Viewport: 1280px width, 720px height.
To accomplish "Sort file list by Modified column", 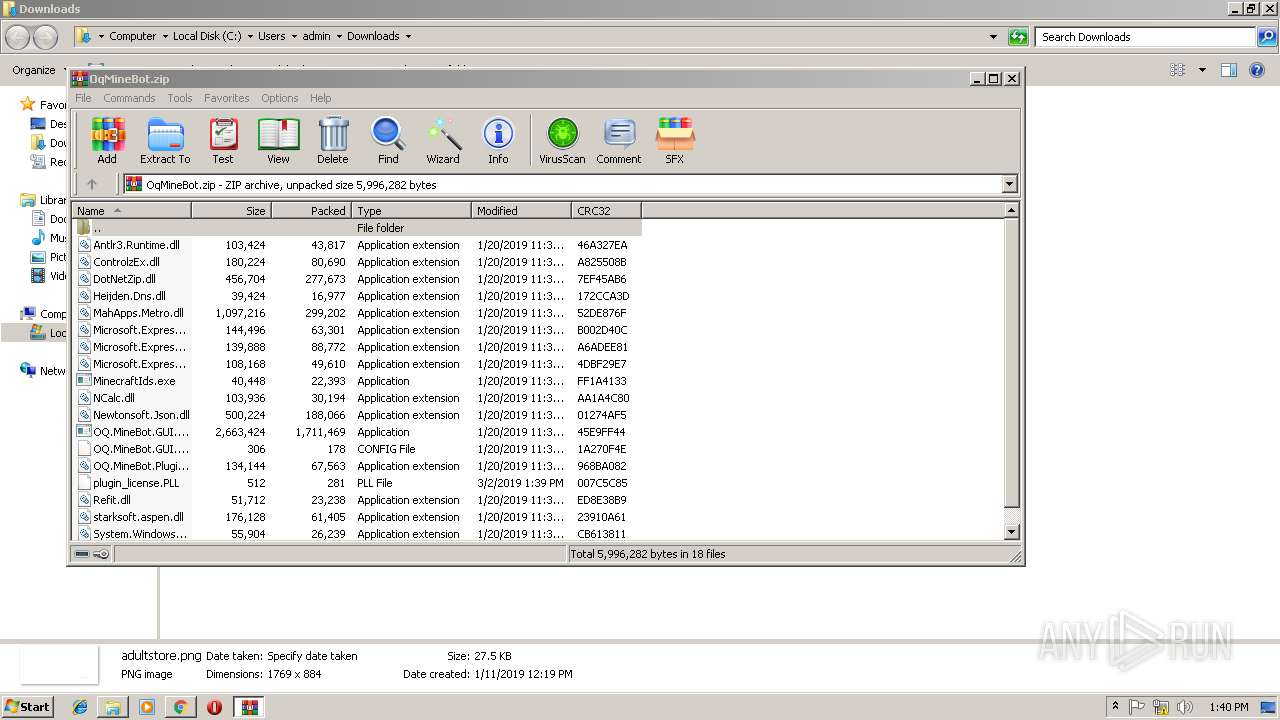I will coord(521,210).
